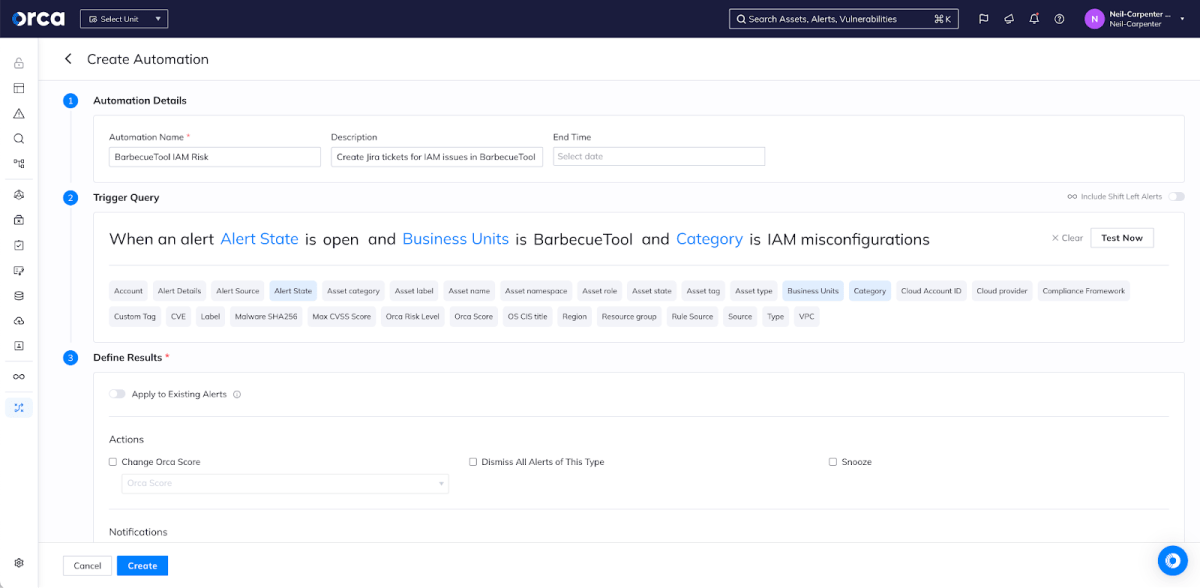
Task: Go back using the arrow beside Create Automation
Action: [x=68, y=59]
